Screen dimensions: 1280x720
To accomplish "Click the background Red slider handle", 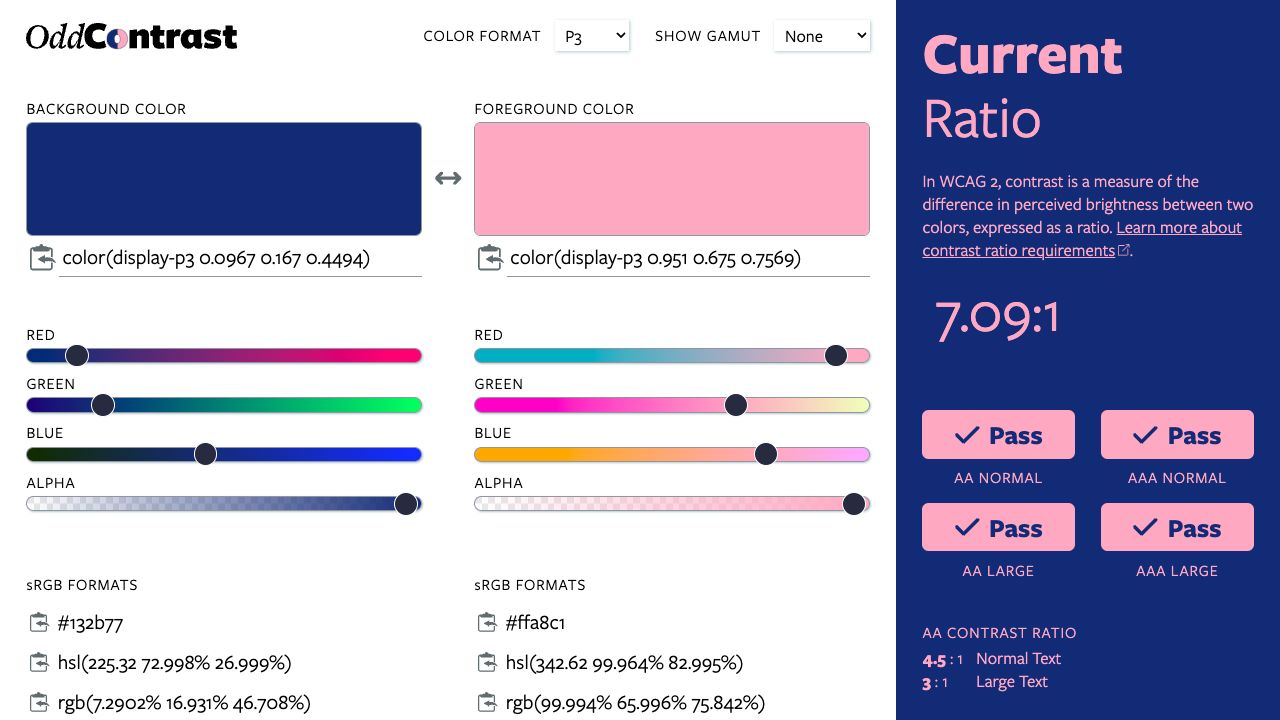I will pyautogui.click(x=77, y=355).
